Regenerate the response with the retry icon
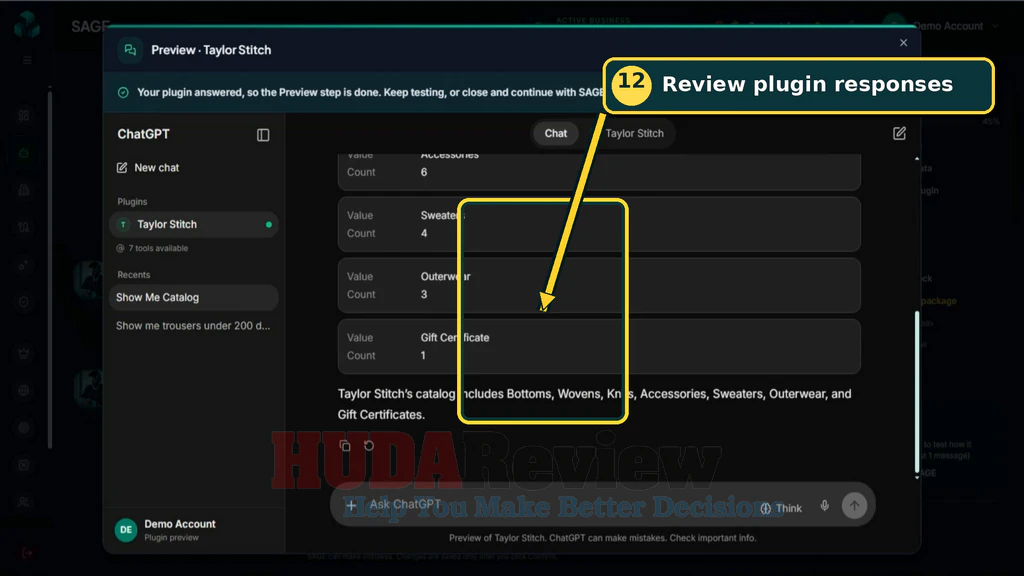Viewport: 1024px width, 576px height. (369, 445)
